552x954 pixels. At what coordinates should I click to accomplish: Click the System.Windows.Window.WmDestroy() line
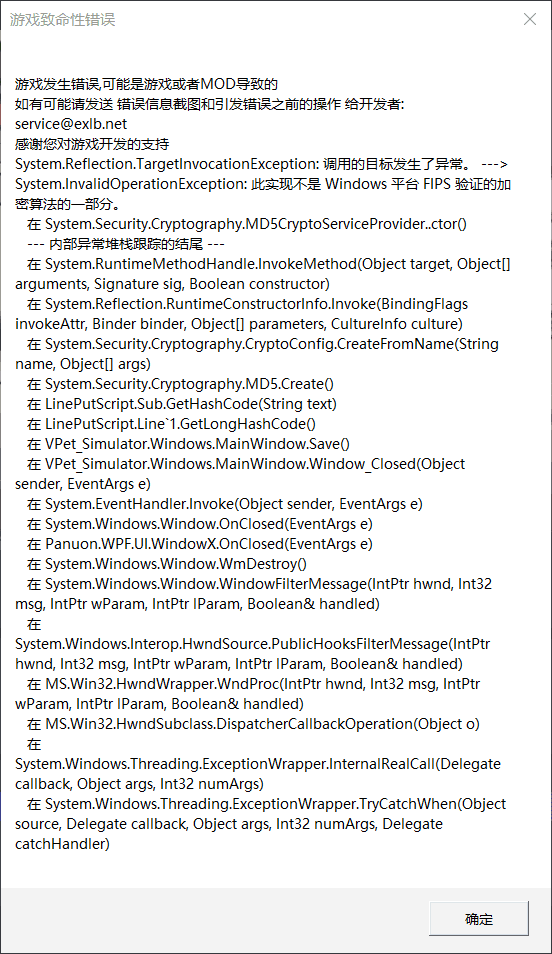167,564
